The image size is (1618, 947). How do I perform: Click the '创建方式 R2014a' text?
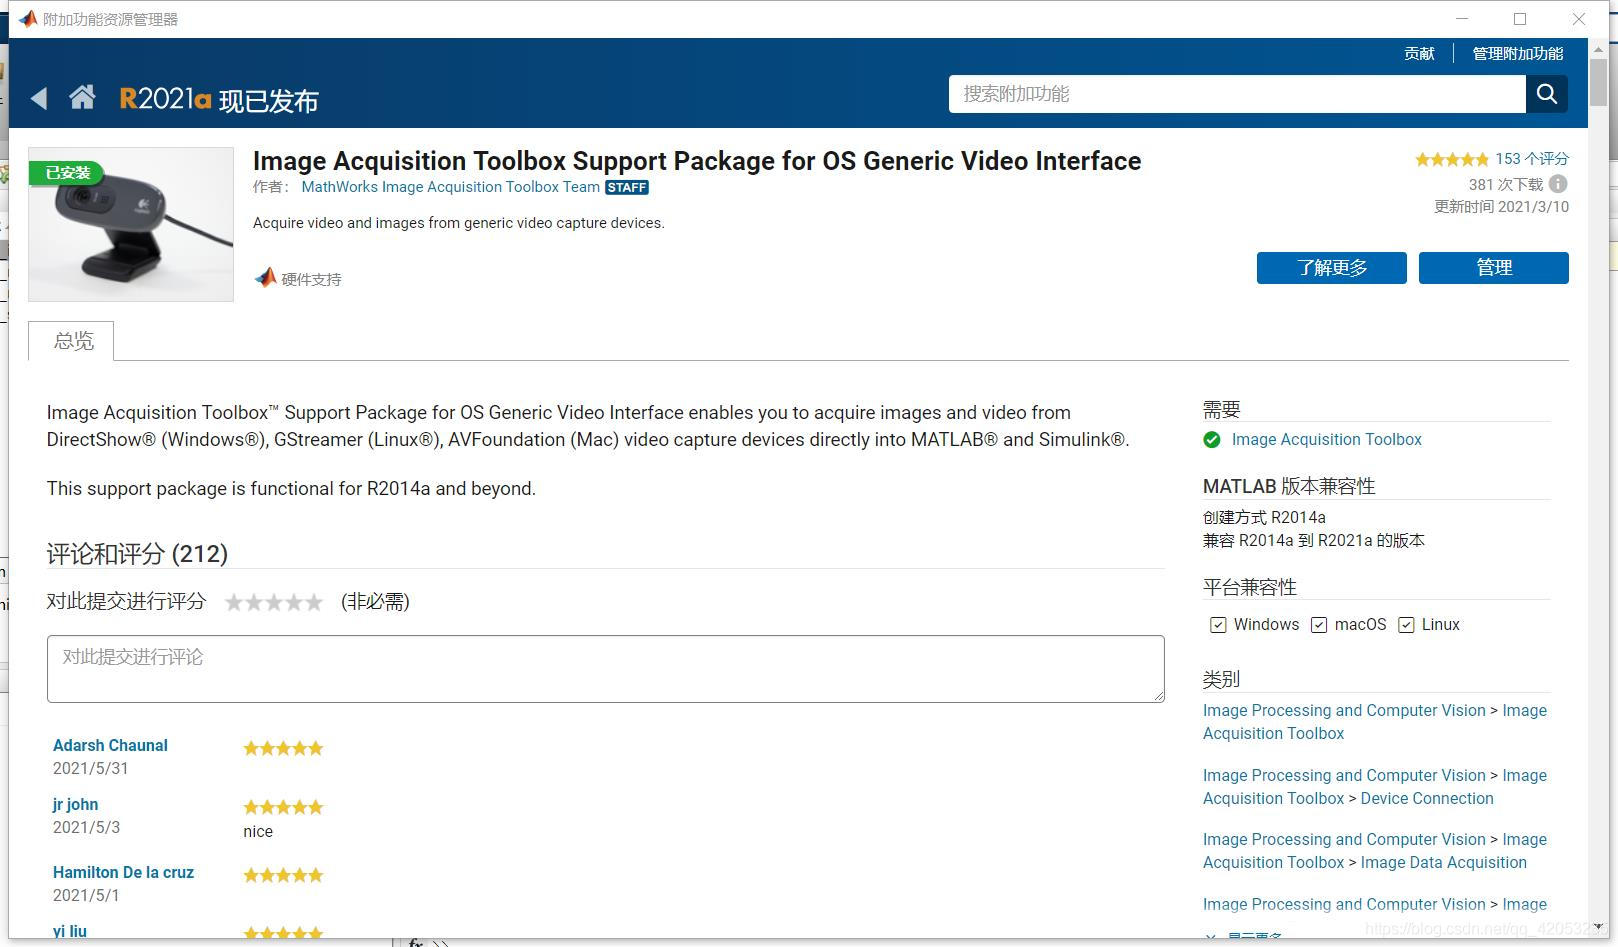pos(1264,518)
